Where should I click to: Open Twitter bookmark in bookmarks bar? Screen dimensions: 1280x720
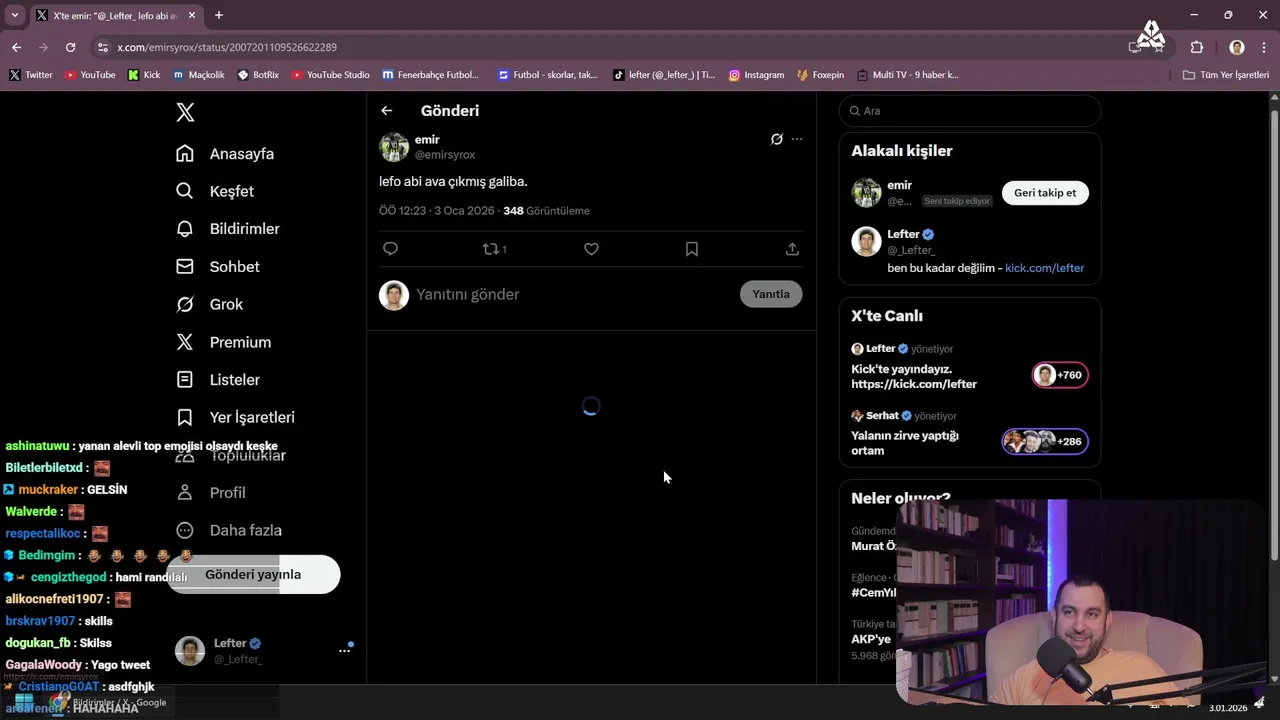31,75
